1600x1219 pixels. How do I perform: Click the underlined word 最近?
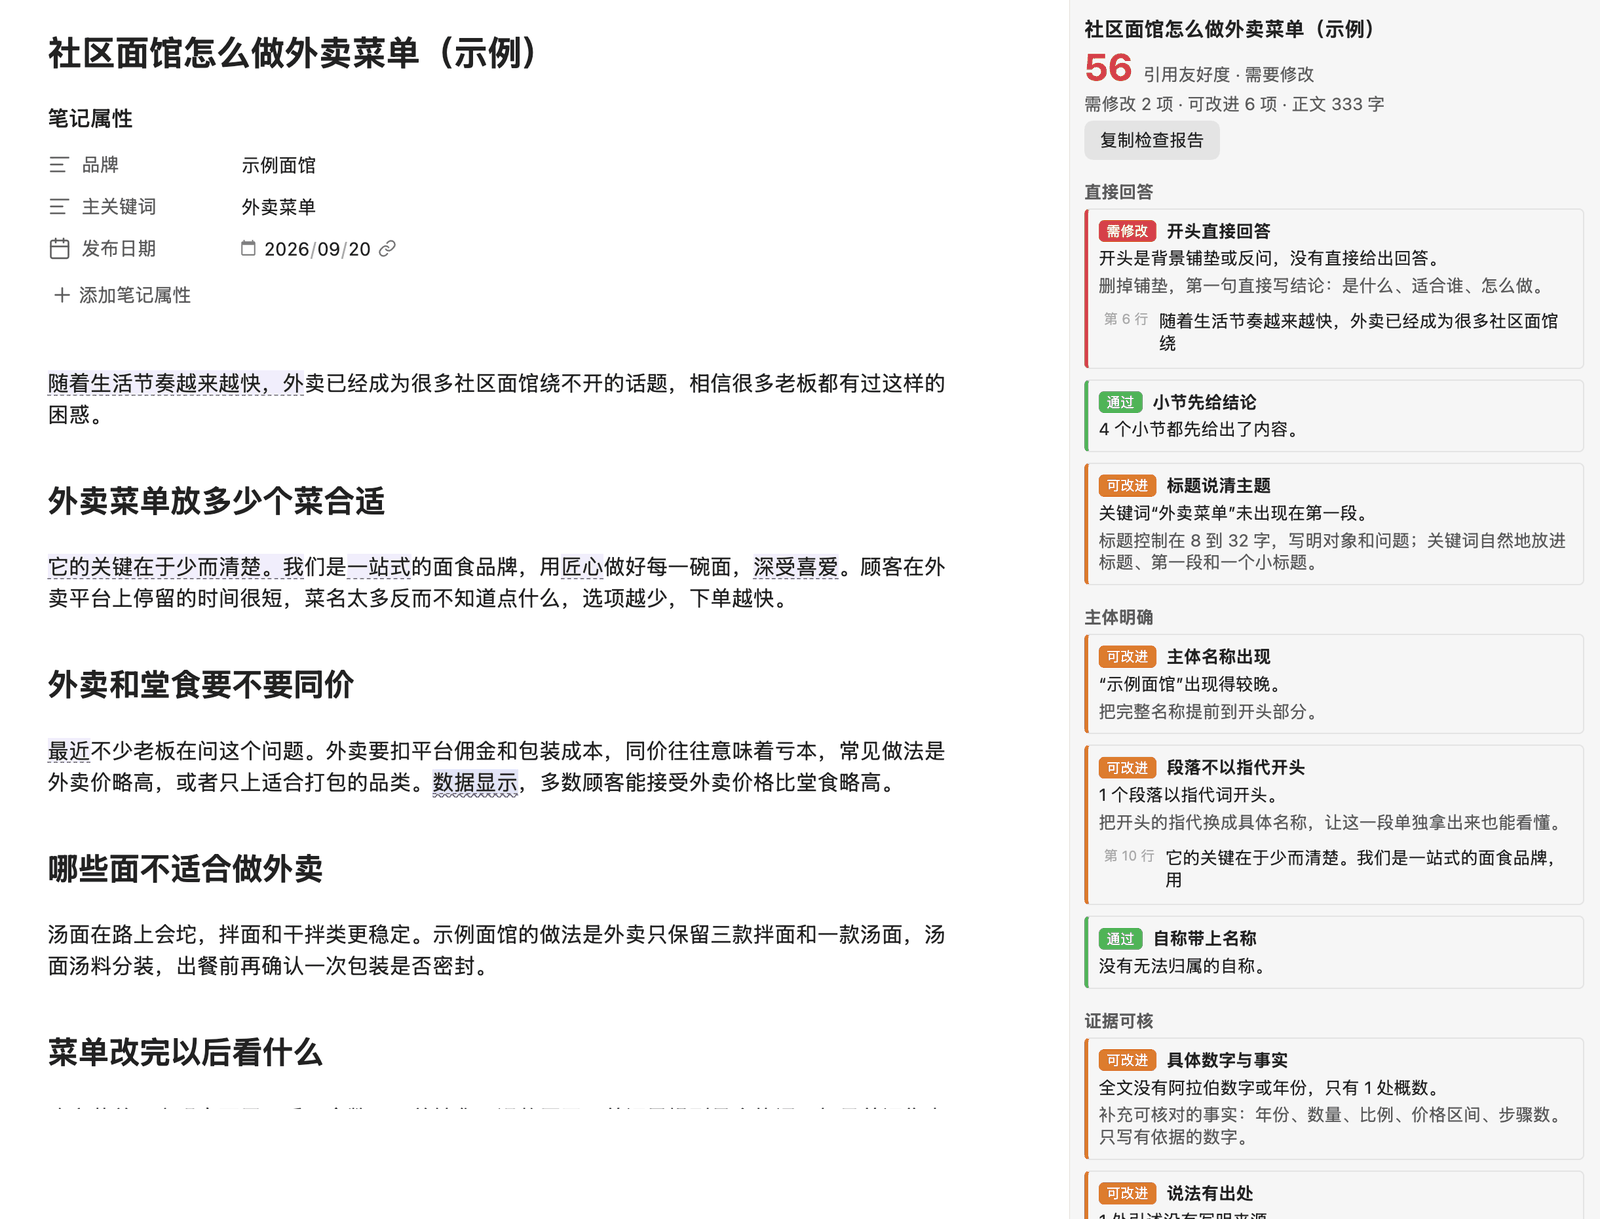pyautogui.click(x=69, y=751)
